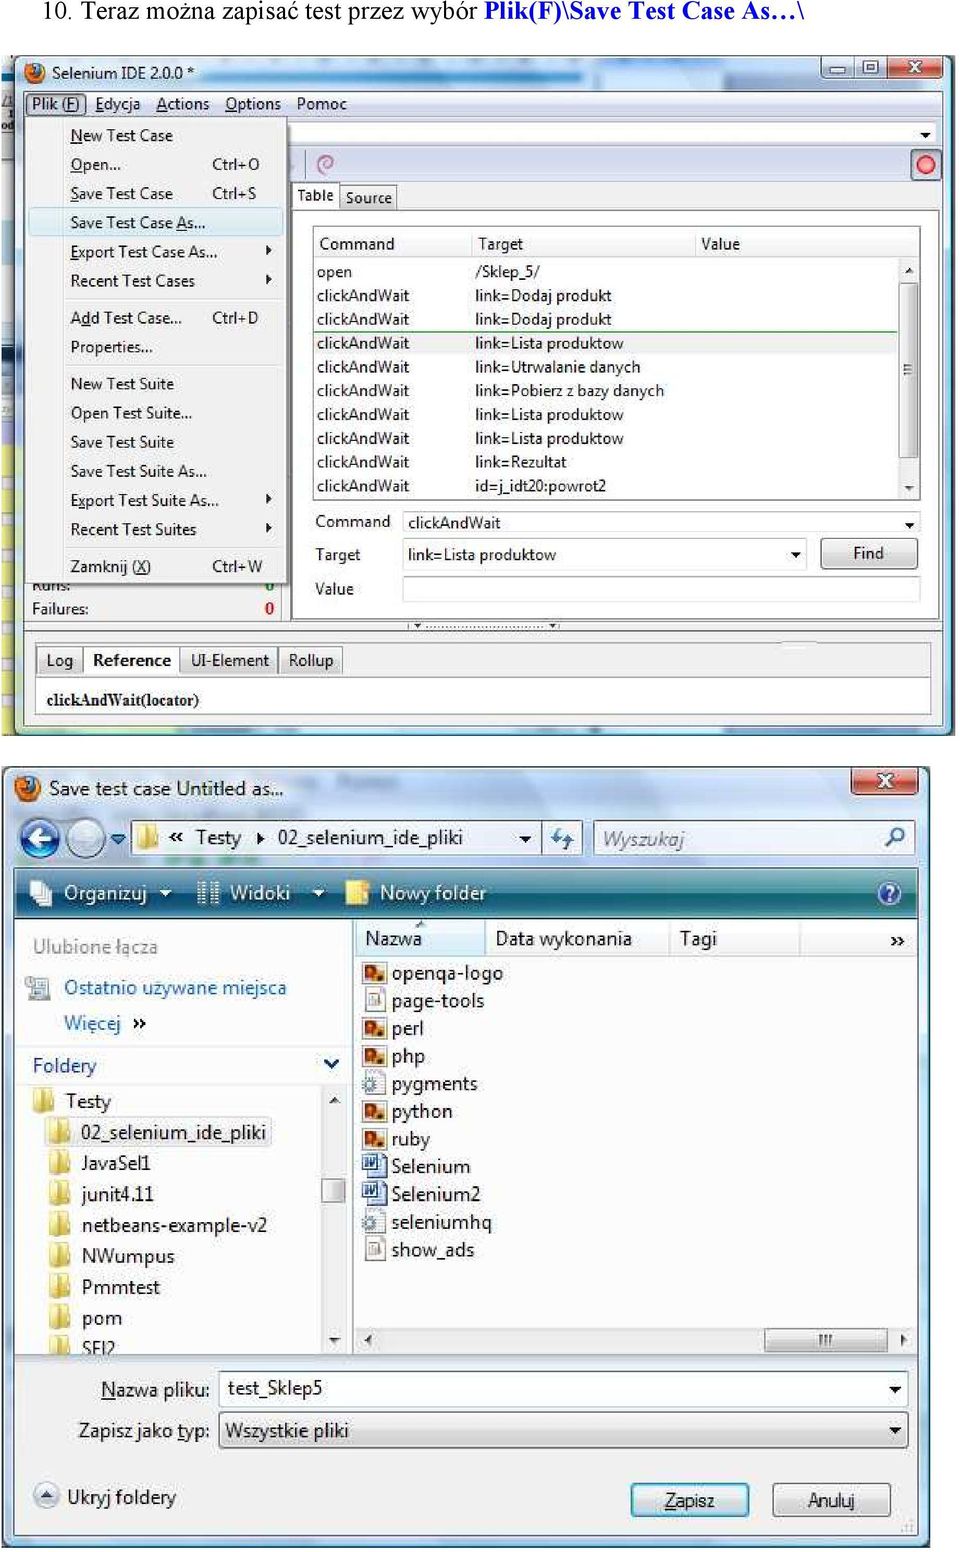Hide folders with Ukryj foldery toggle
This screenshot has width=960, height=1552.
[x=106, y=1497]
